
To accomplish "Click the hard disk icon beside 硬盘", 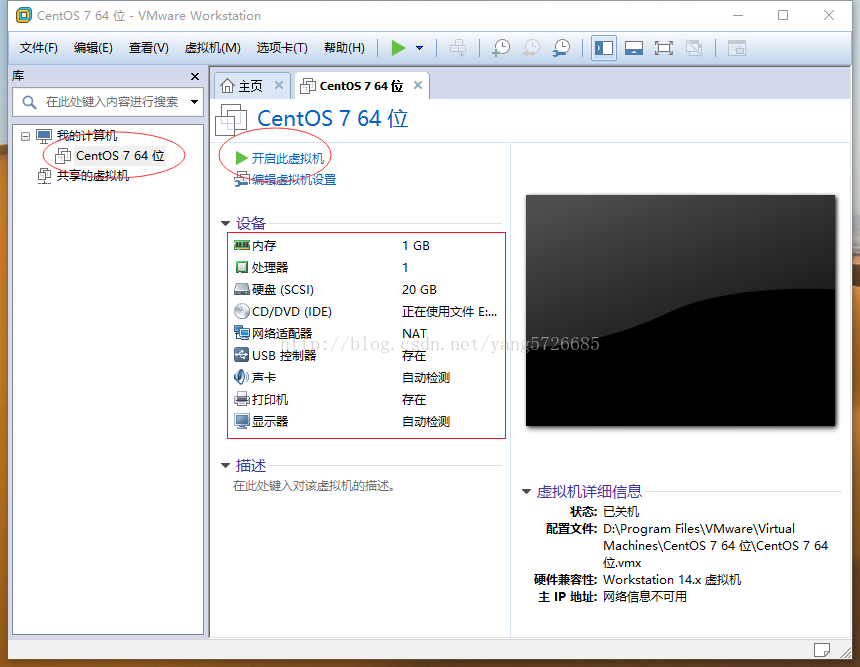I will click(x=242, y=289).
